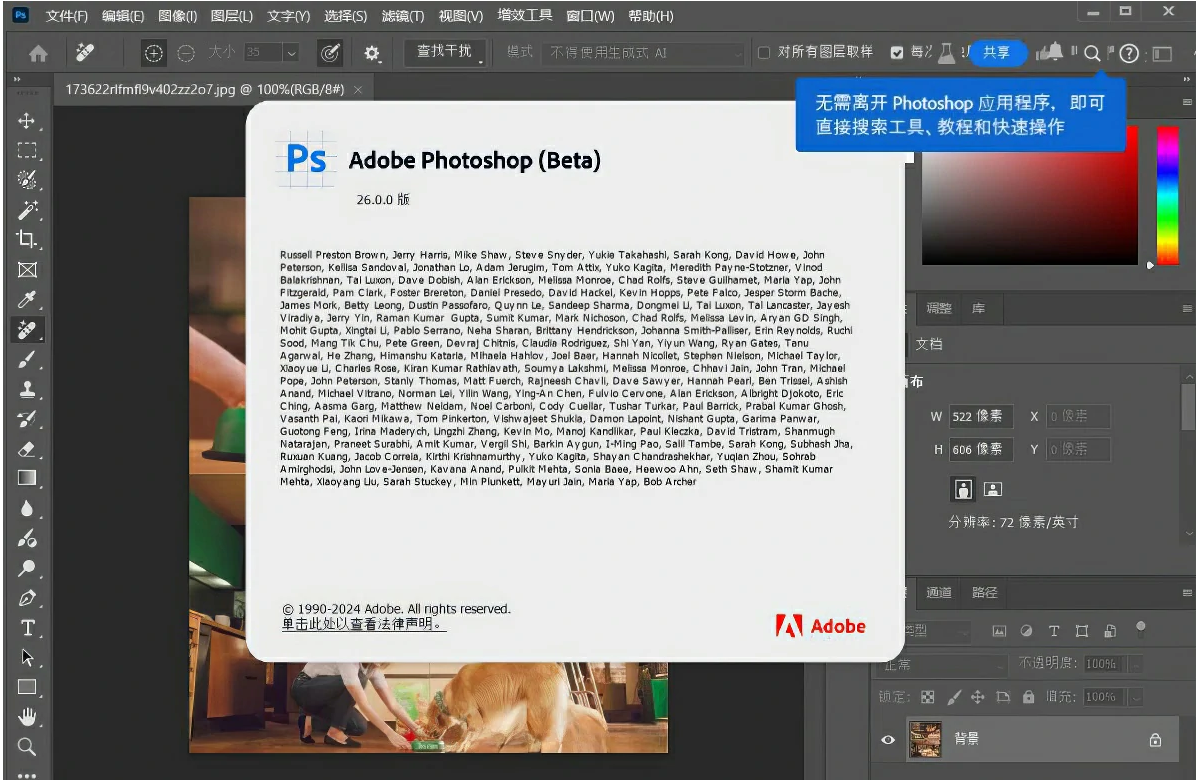This screenshot has width=1196, height=780.
Task: Click the canvas width W 522 field
Action: tap(981, 416)
